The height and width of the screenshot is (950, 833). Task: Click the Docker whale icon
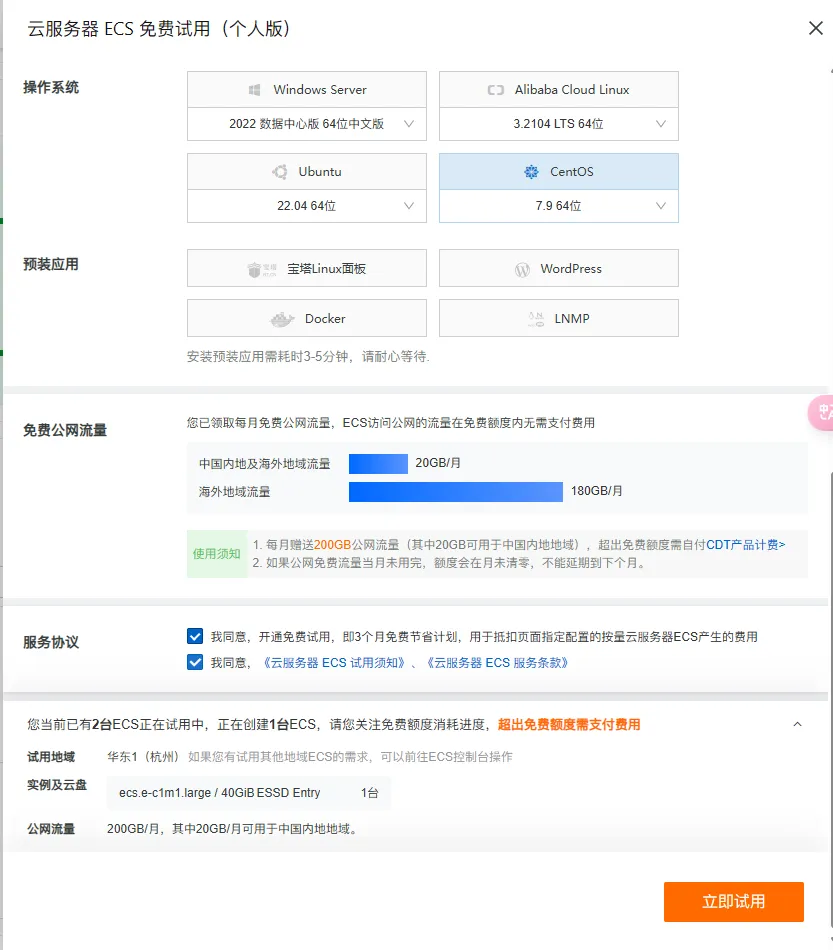click(282, 319)
